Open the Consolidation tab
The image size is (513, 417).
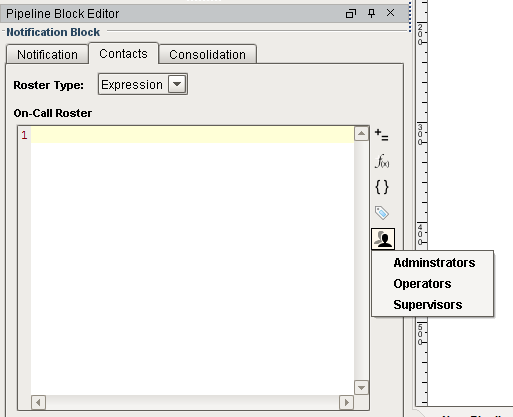point(207,54)
